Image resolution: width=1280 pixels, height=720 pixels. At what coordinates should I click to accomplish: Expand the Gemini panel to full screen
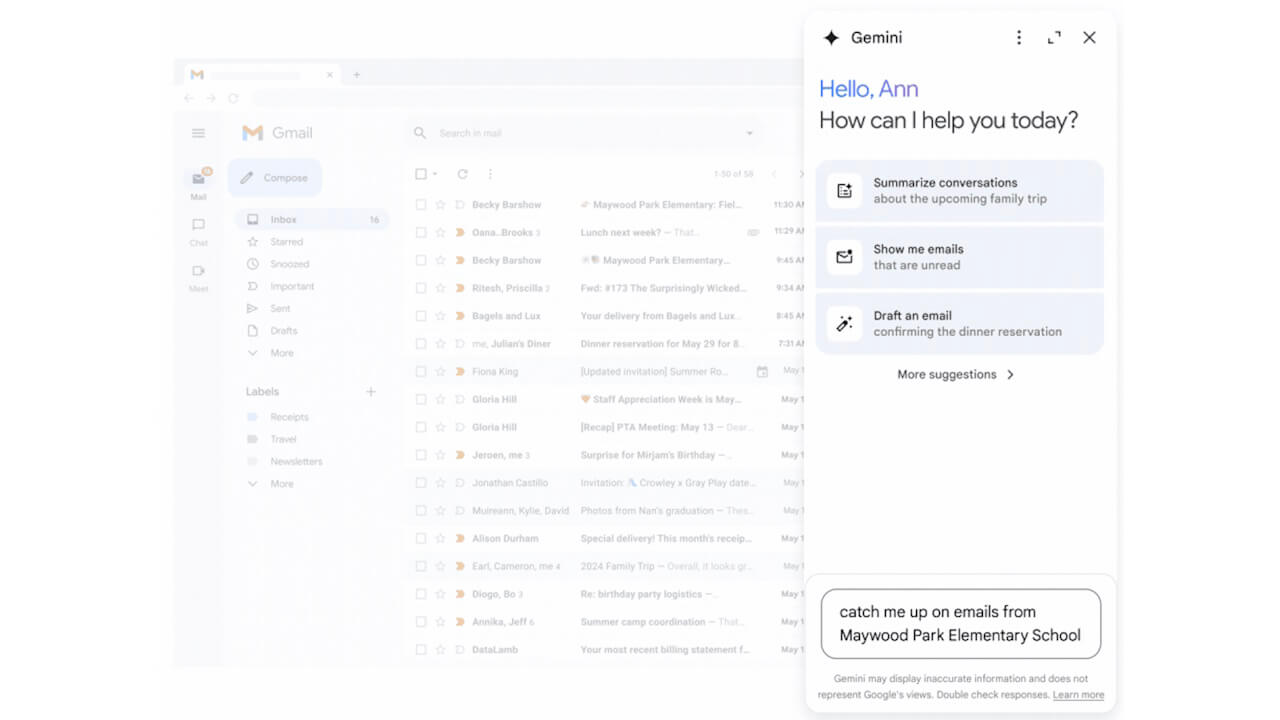click(x=1054, y=37)
